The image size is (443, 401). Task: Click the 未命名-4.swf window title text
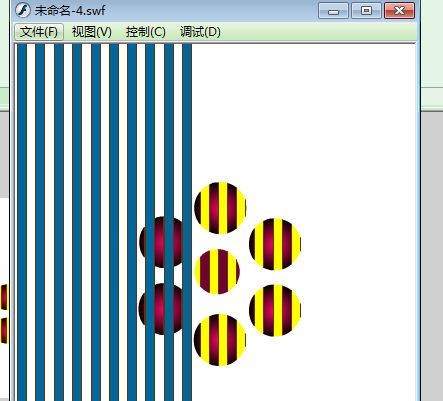[70, 11]
